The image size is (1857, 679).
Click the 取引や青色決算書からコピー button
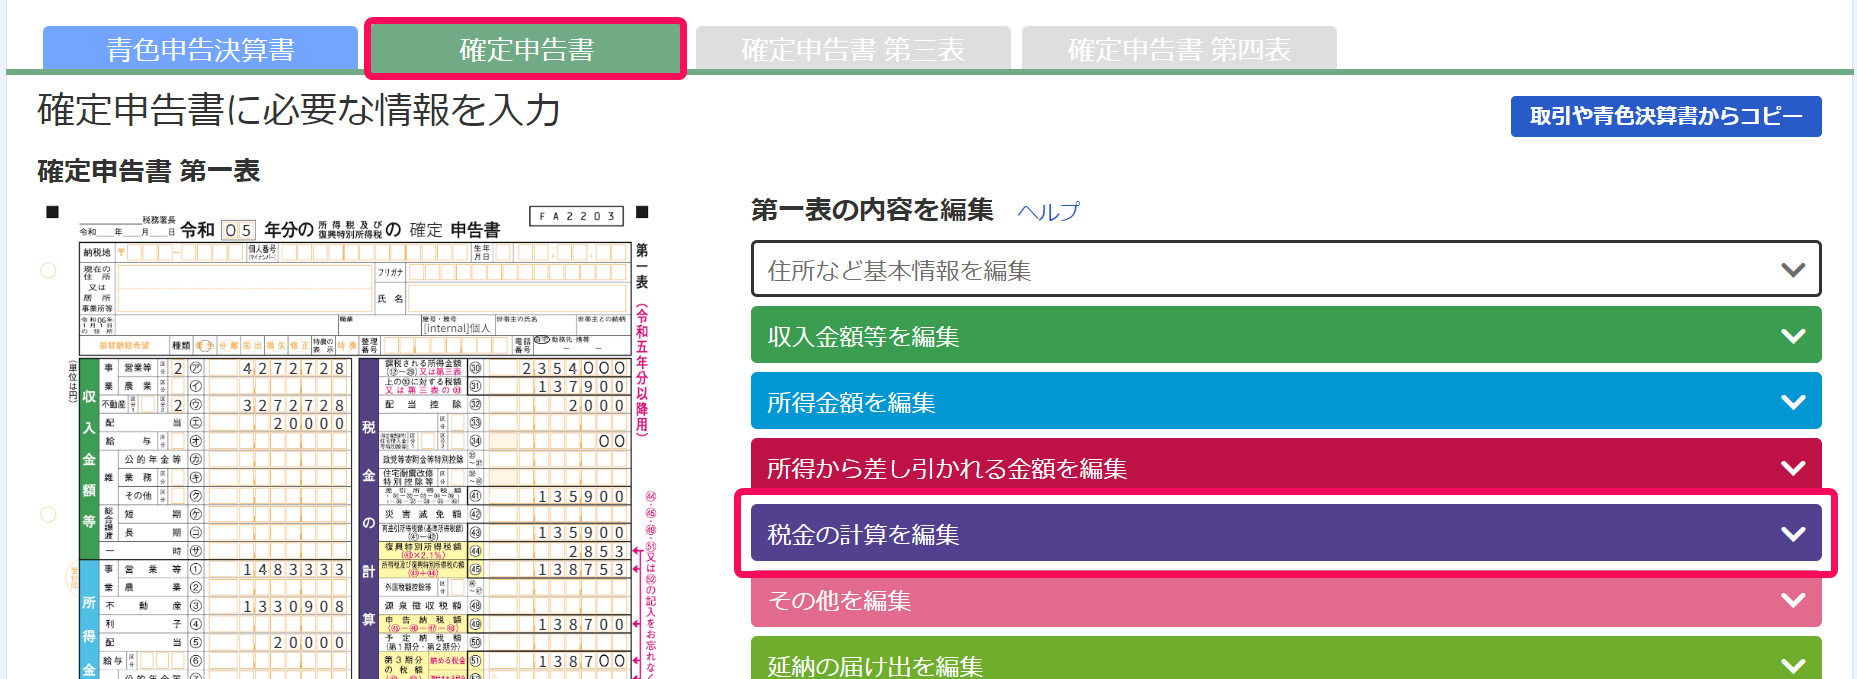coord(1666,116)
